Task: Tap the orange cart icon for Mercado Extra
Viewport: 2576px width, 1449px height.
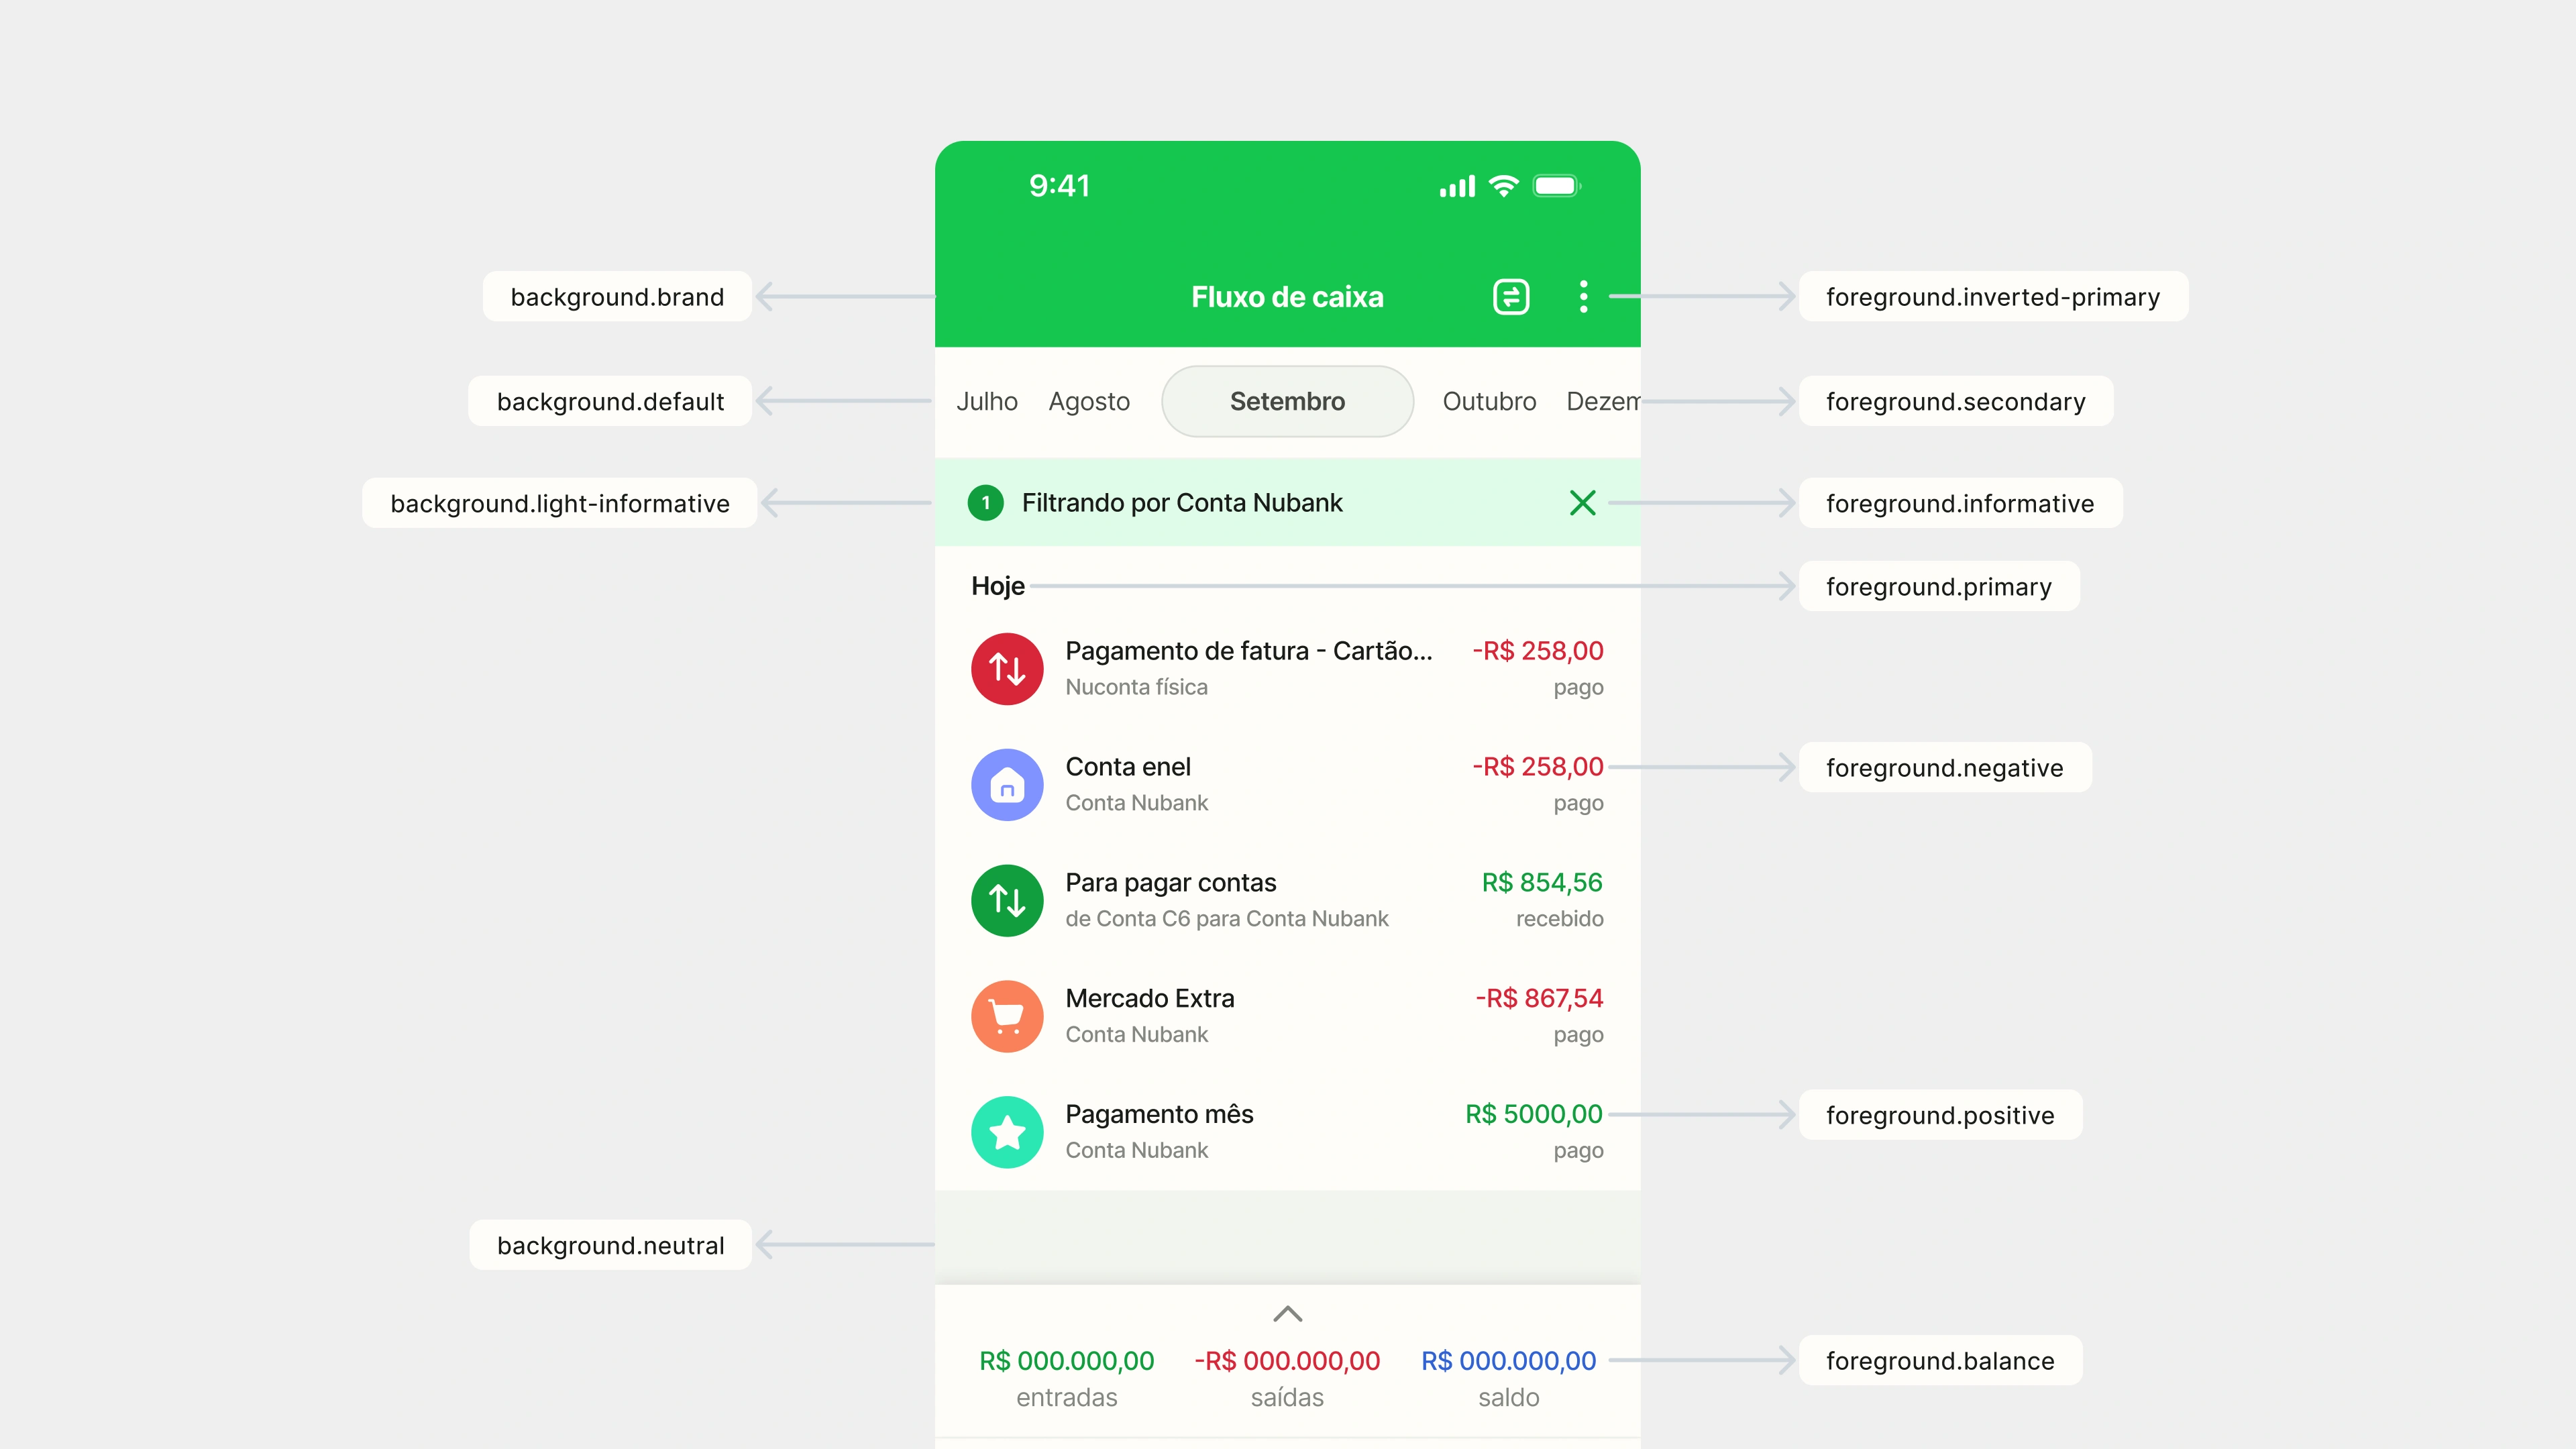Action: pos(1007,1017)
